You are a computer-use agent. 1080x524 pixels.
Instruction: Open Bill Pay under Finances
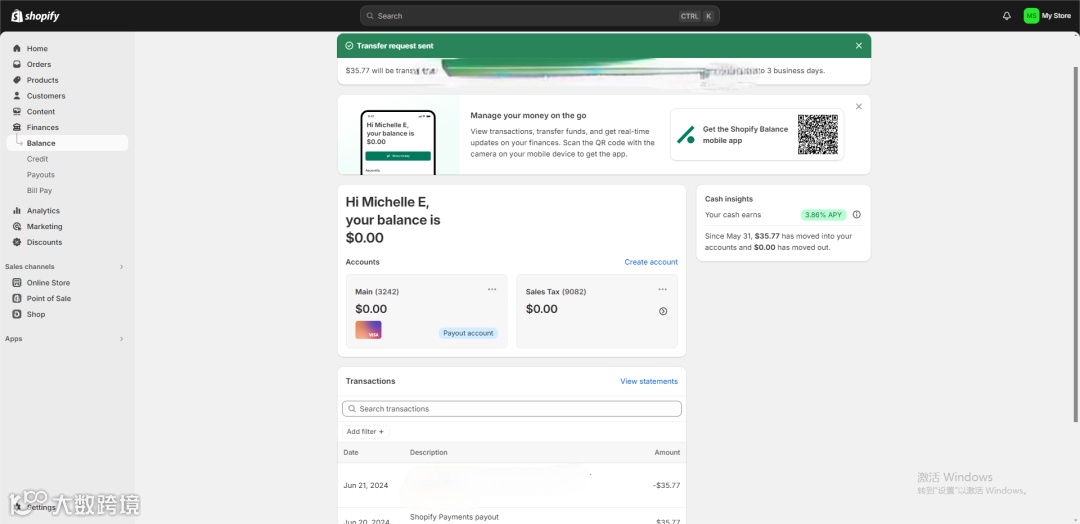point(39,191)
